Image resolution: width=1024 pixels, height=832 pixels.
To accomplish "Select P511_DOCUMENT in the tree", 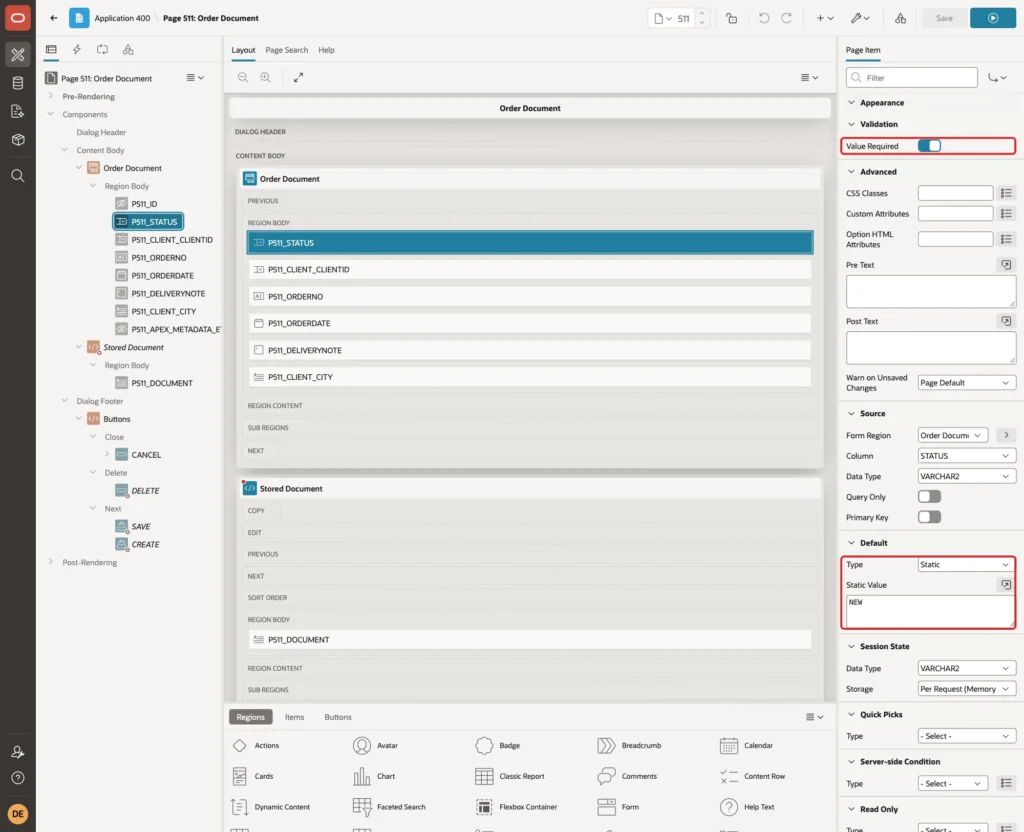I will click(161, 383).
